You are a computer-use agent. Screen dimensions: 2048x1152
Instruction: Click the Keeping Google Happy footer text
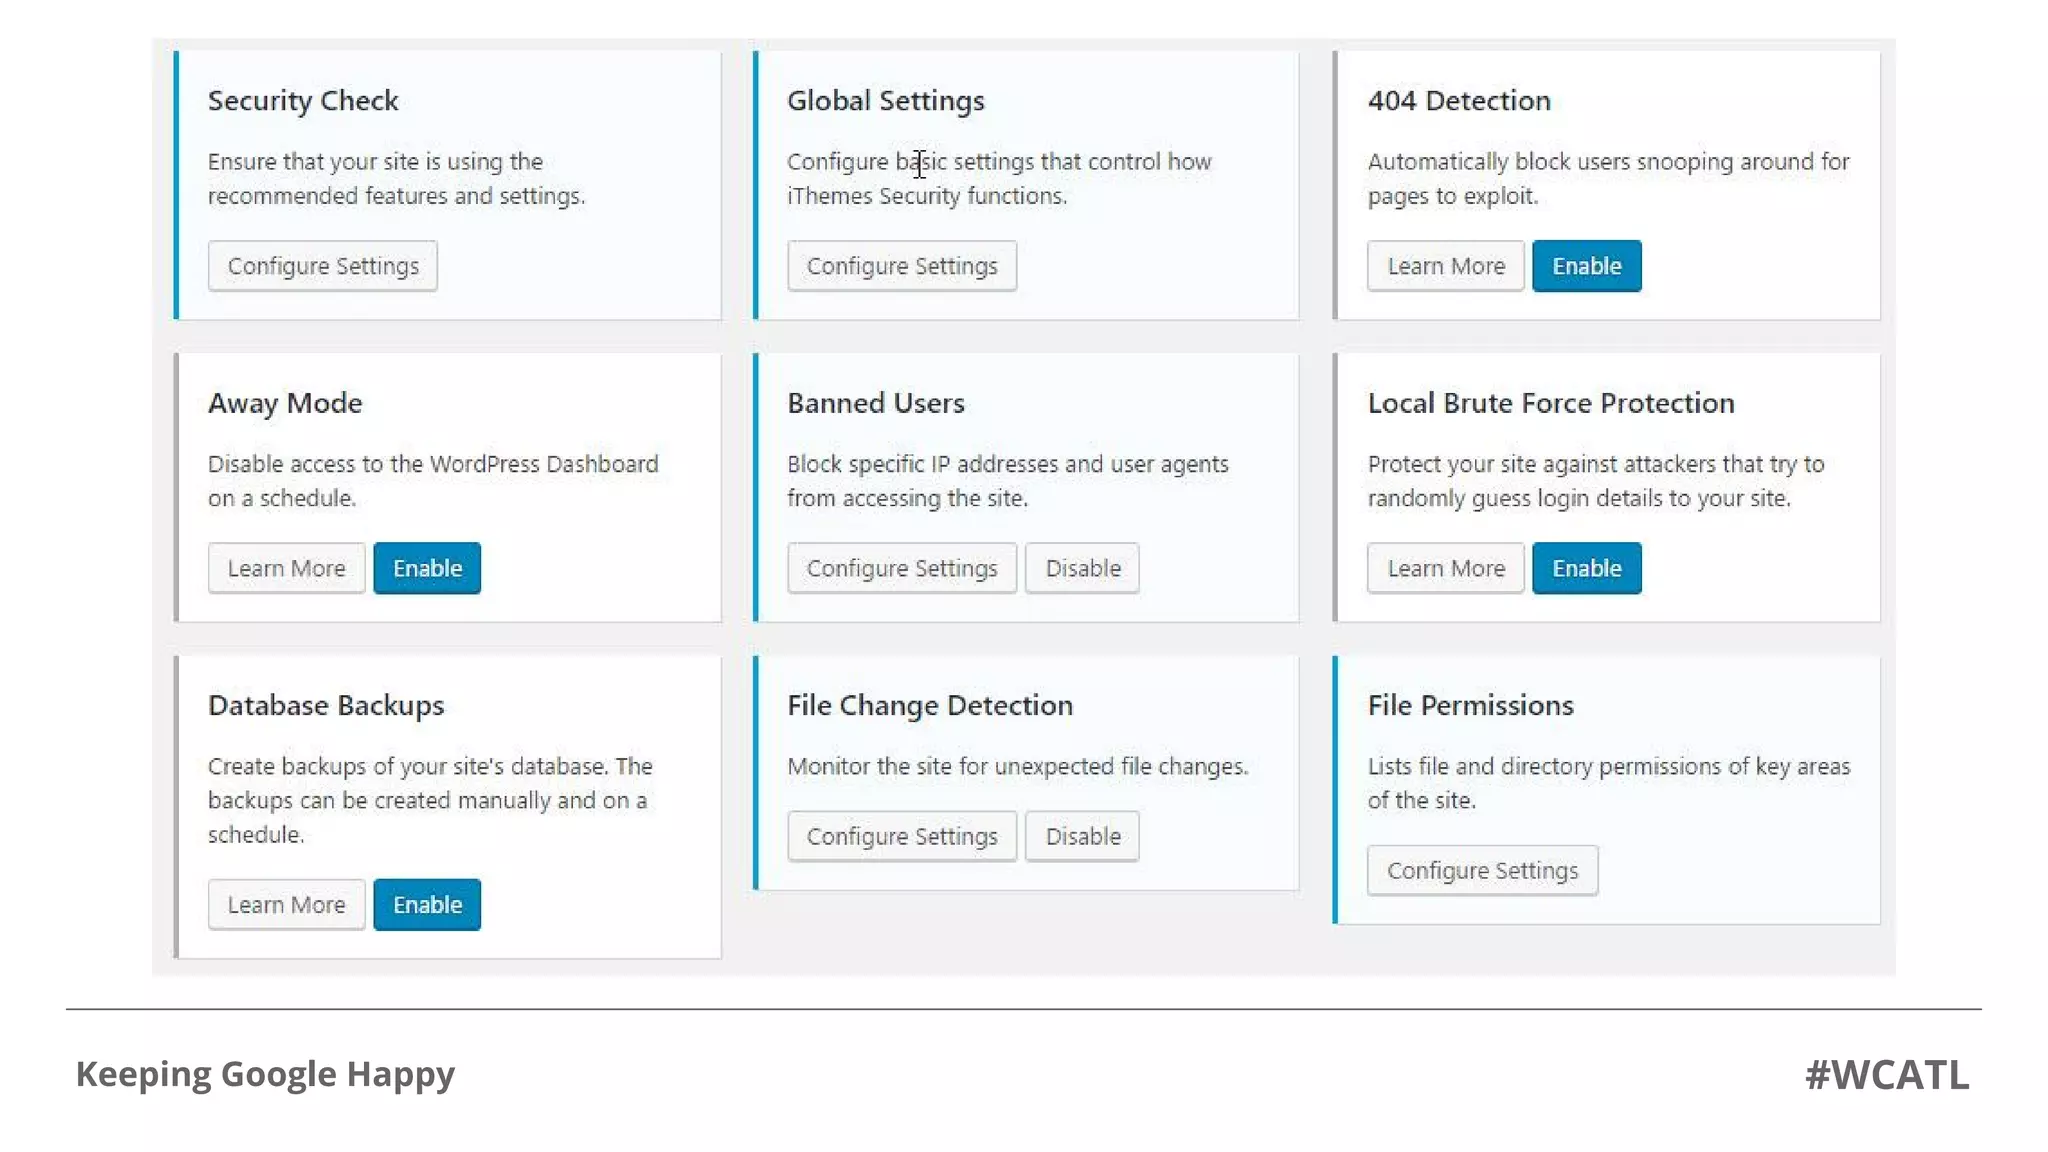point(265,1074)
